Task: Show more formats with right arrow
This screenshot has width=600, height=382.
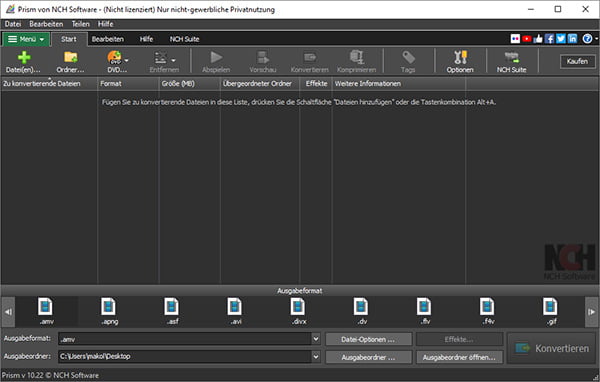Action: pyautogui.click(x=592, y=312)
